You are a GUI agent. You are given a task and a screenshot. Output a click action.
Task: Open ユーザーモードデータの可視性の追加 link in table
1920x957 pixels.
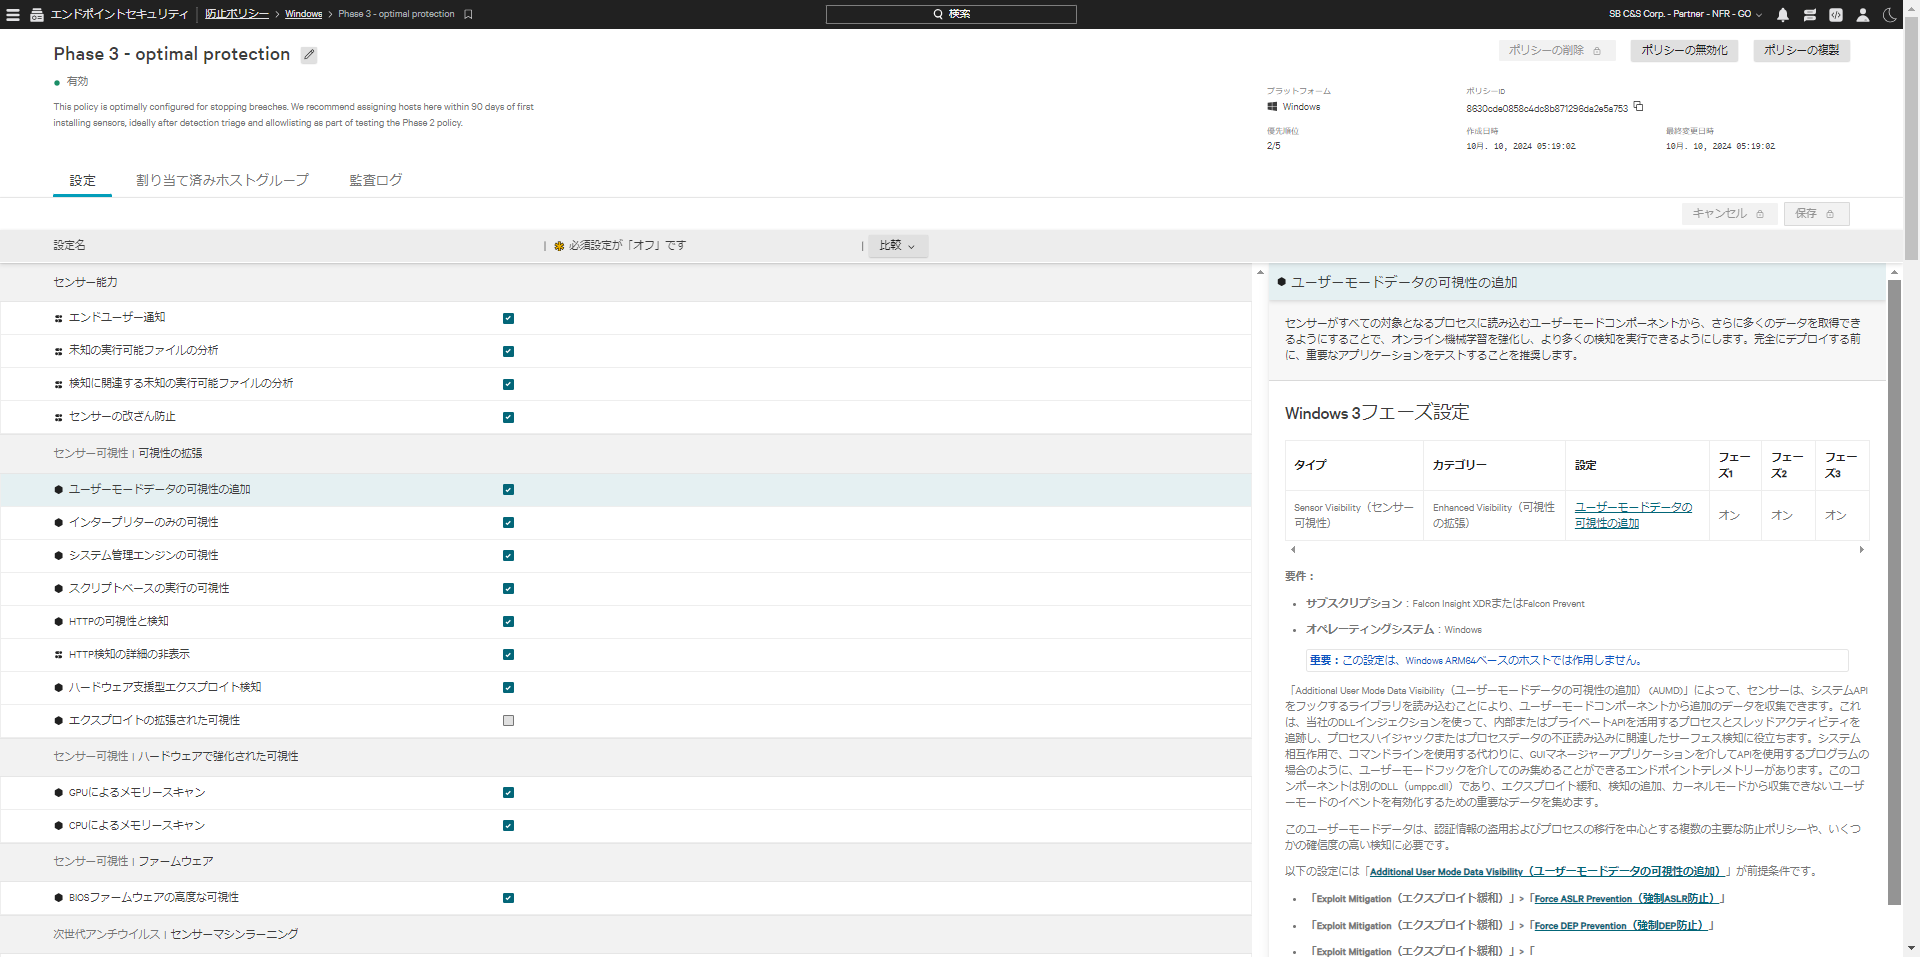click(1633, 516)
